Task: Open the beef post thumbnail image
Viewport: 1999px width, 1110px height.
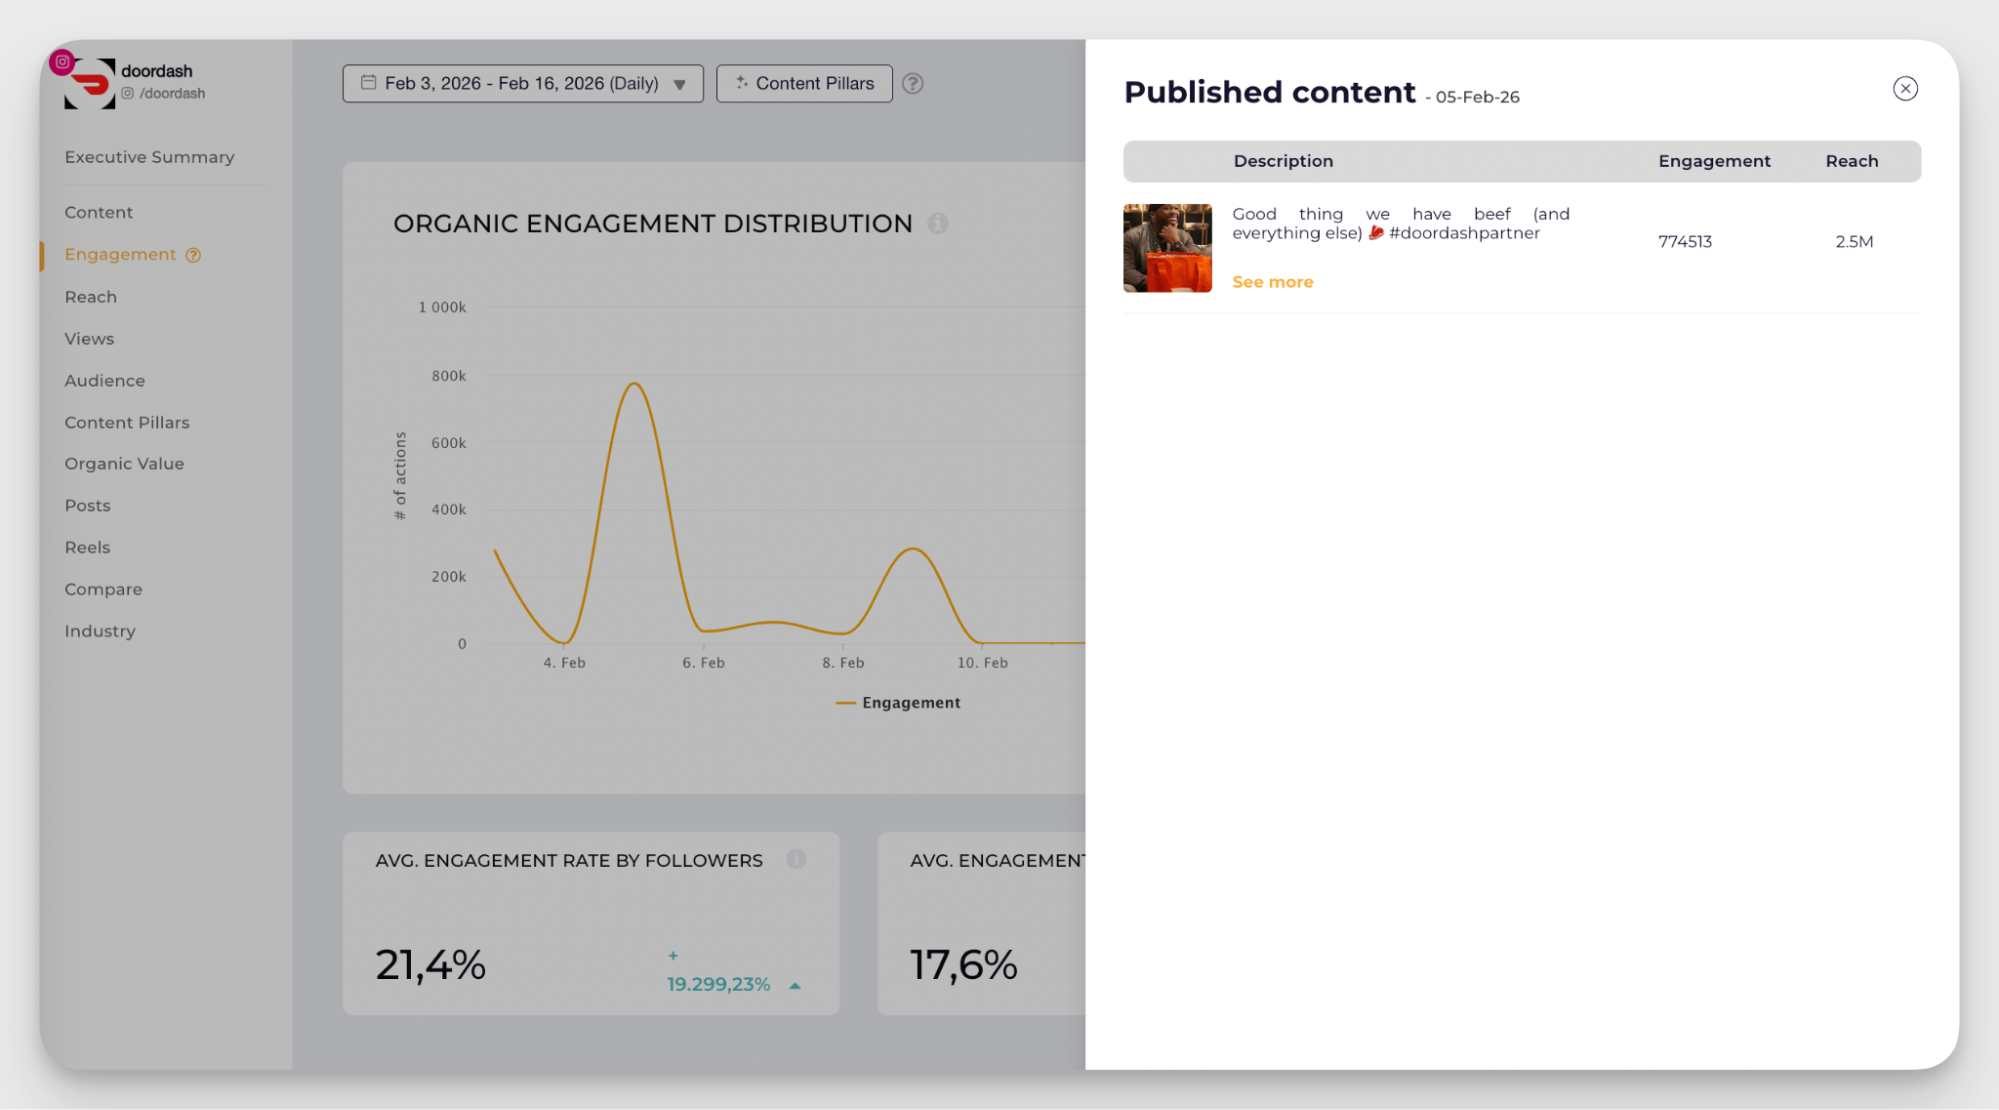Action: pos(1167,248)
